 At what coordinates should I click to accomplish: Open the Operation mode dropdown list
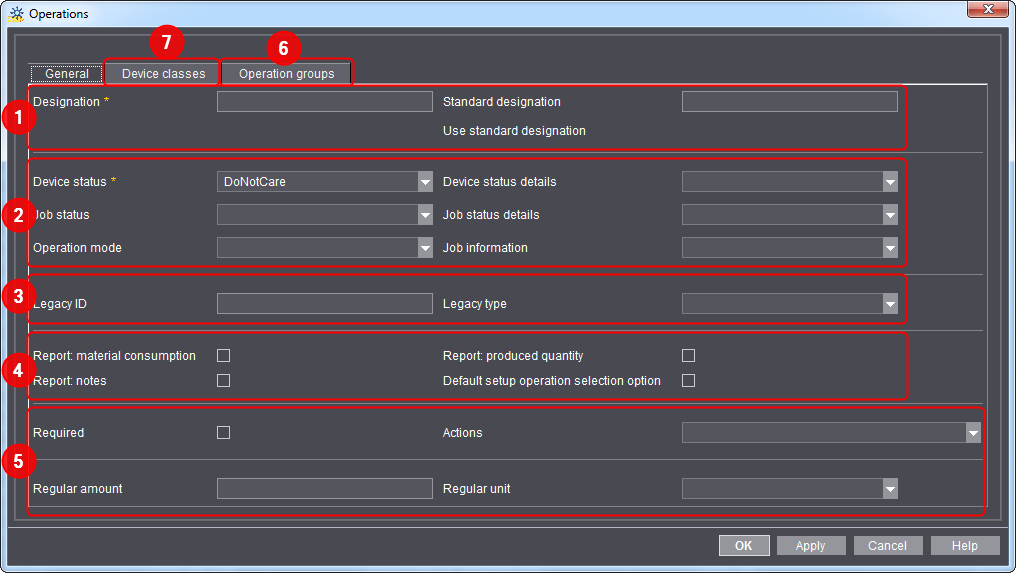pyautogui.click(x=324, y=248)
